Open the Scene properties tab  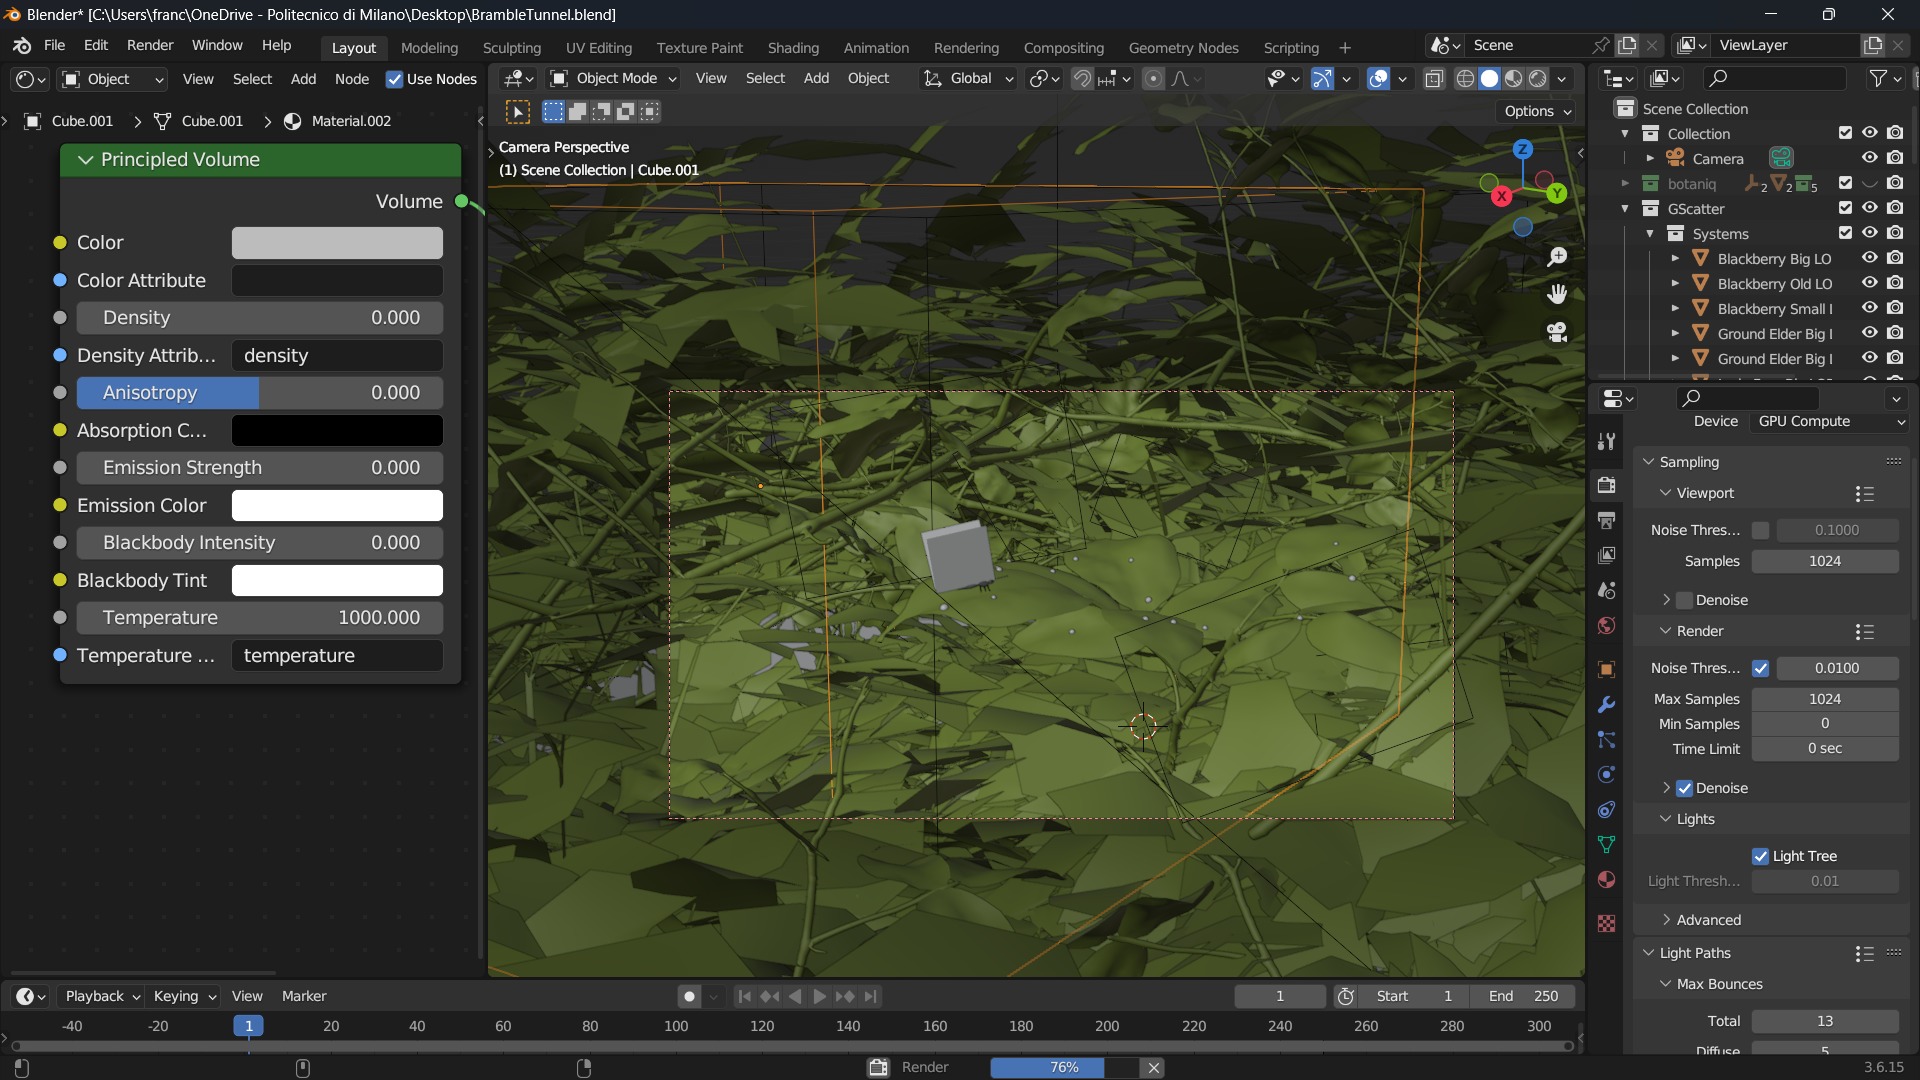click(x=1607, y=590)
